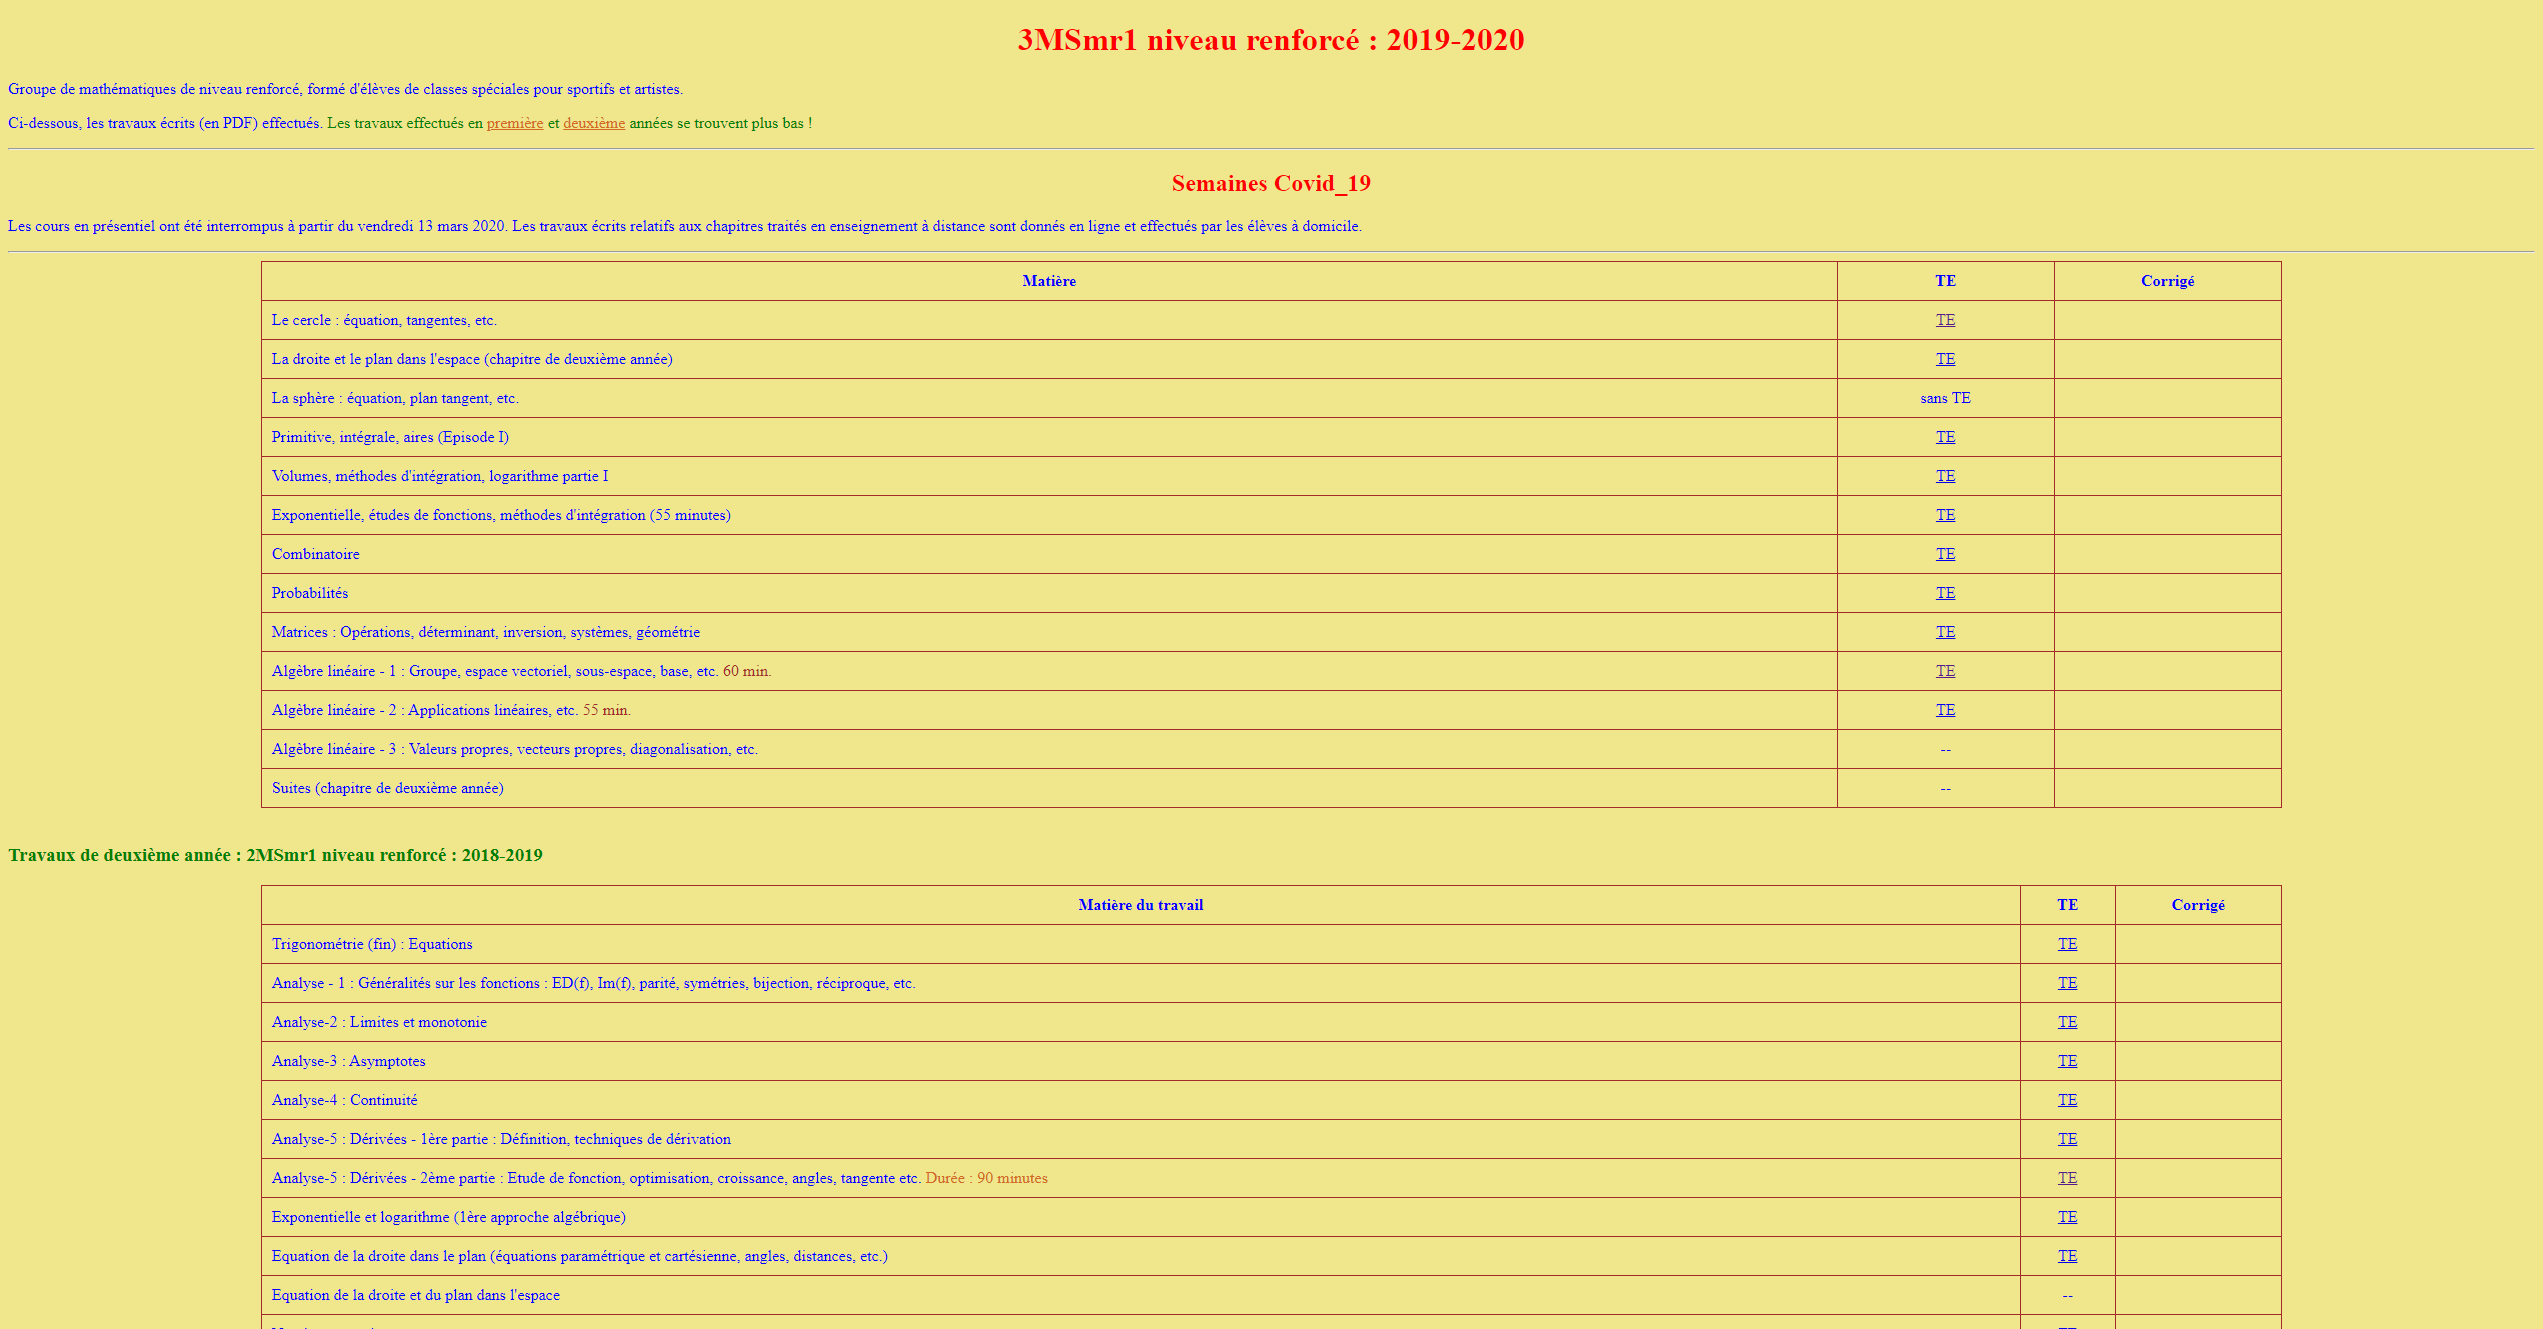Open TE for Volumes, méthodes d'intégration row
Image resolution: width=2543 pixels, height=1329 pixels.
pos(1944,476)
